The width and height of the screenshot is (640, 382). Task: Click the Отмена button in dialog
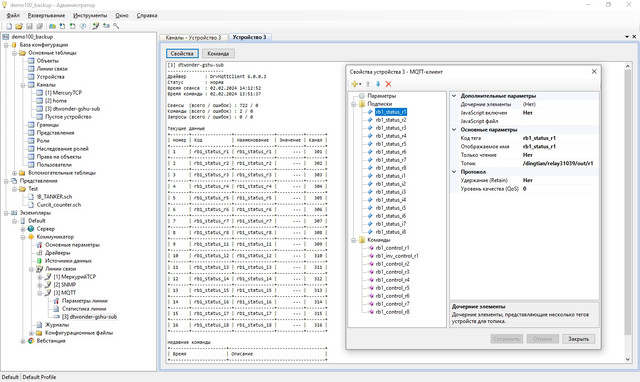coord(542,339)
